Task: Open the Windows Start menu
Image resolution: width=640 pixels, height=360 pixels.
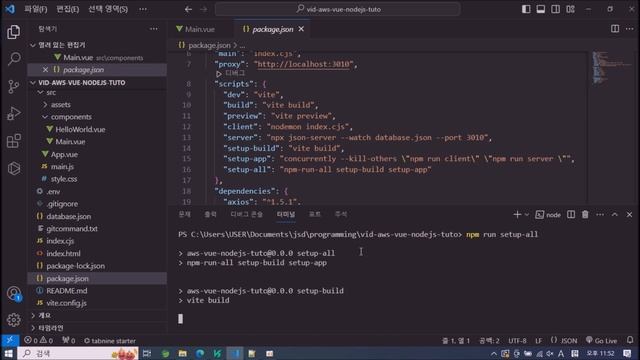Action: click(x=9, y=353)
